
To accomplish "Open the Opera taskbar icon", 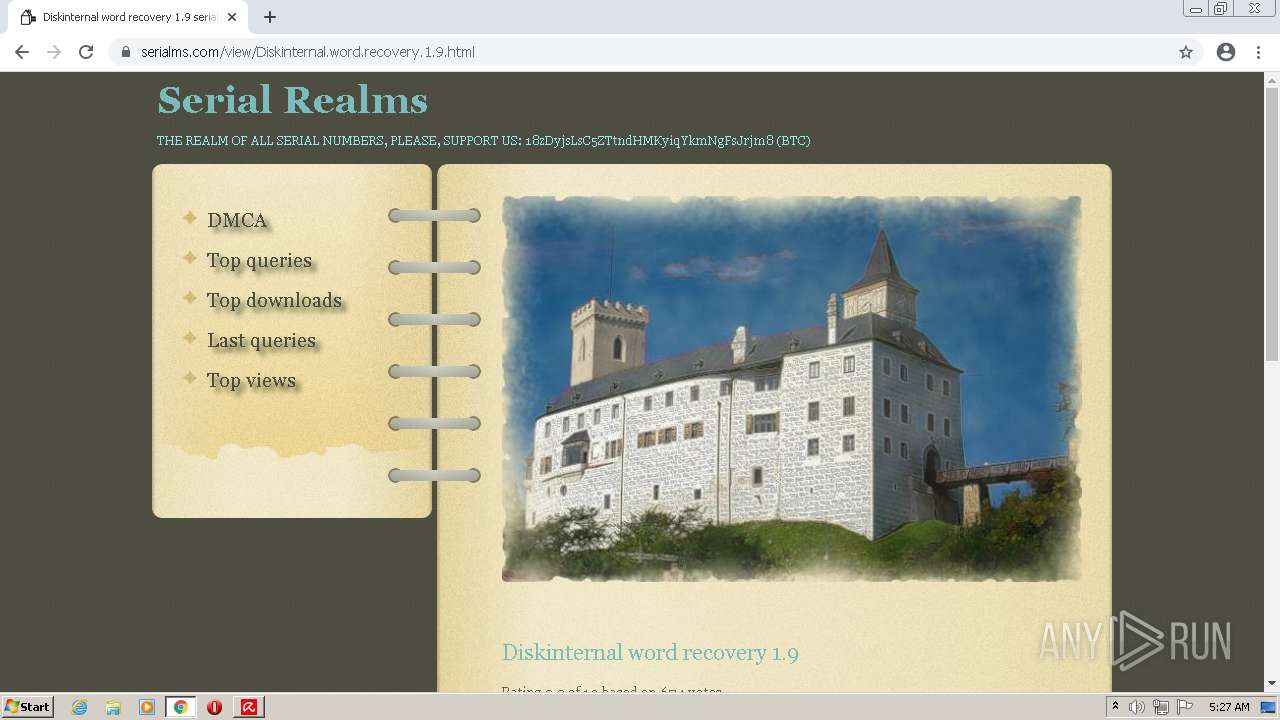I will coord(215,707).
